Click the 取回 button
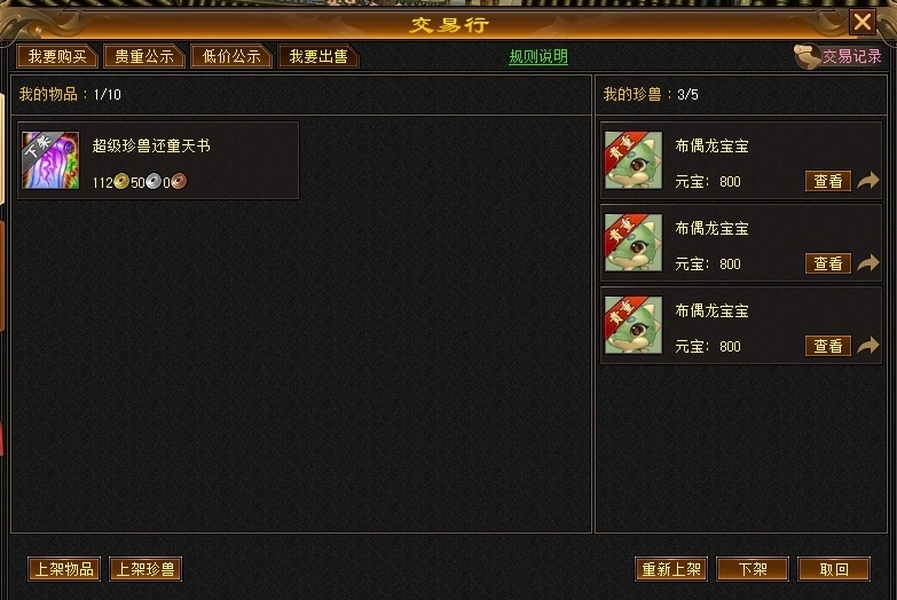 pyautogui.click(x=834, y=569)
